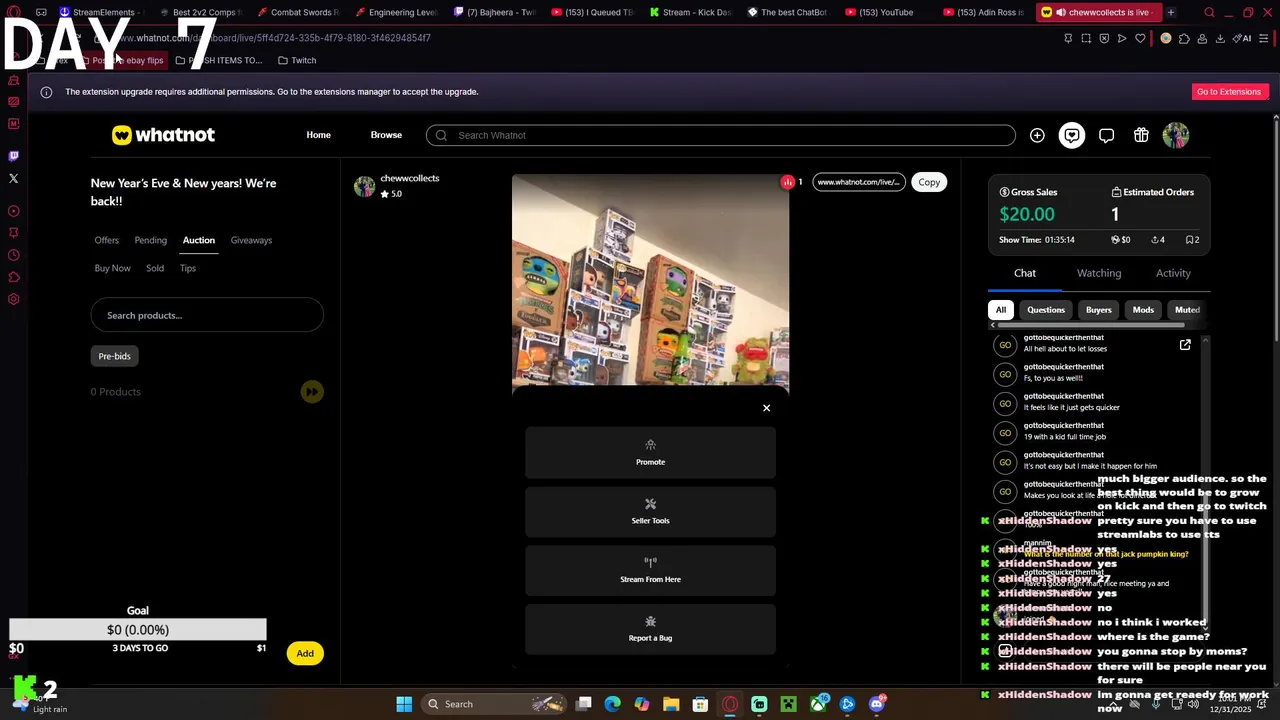Open the browser extensions puzzle icon
Viewport: 1280px width, 720px height.
(1184, 38)
